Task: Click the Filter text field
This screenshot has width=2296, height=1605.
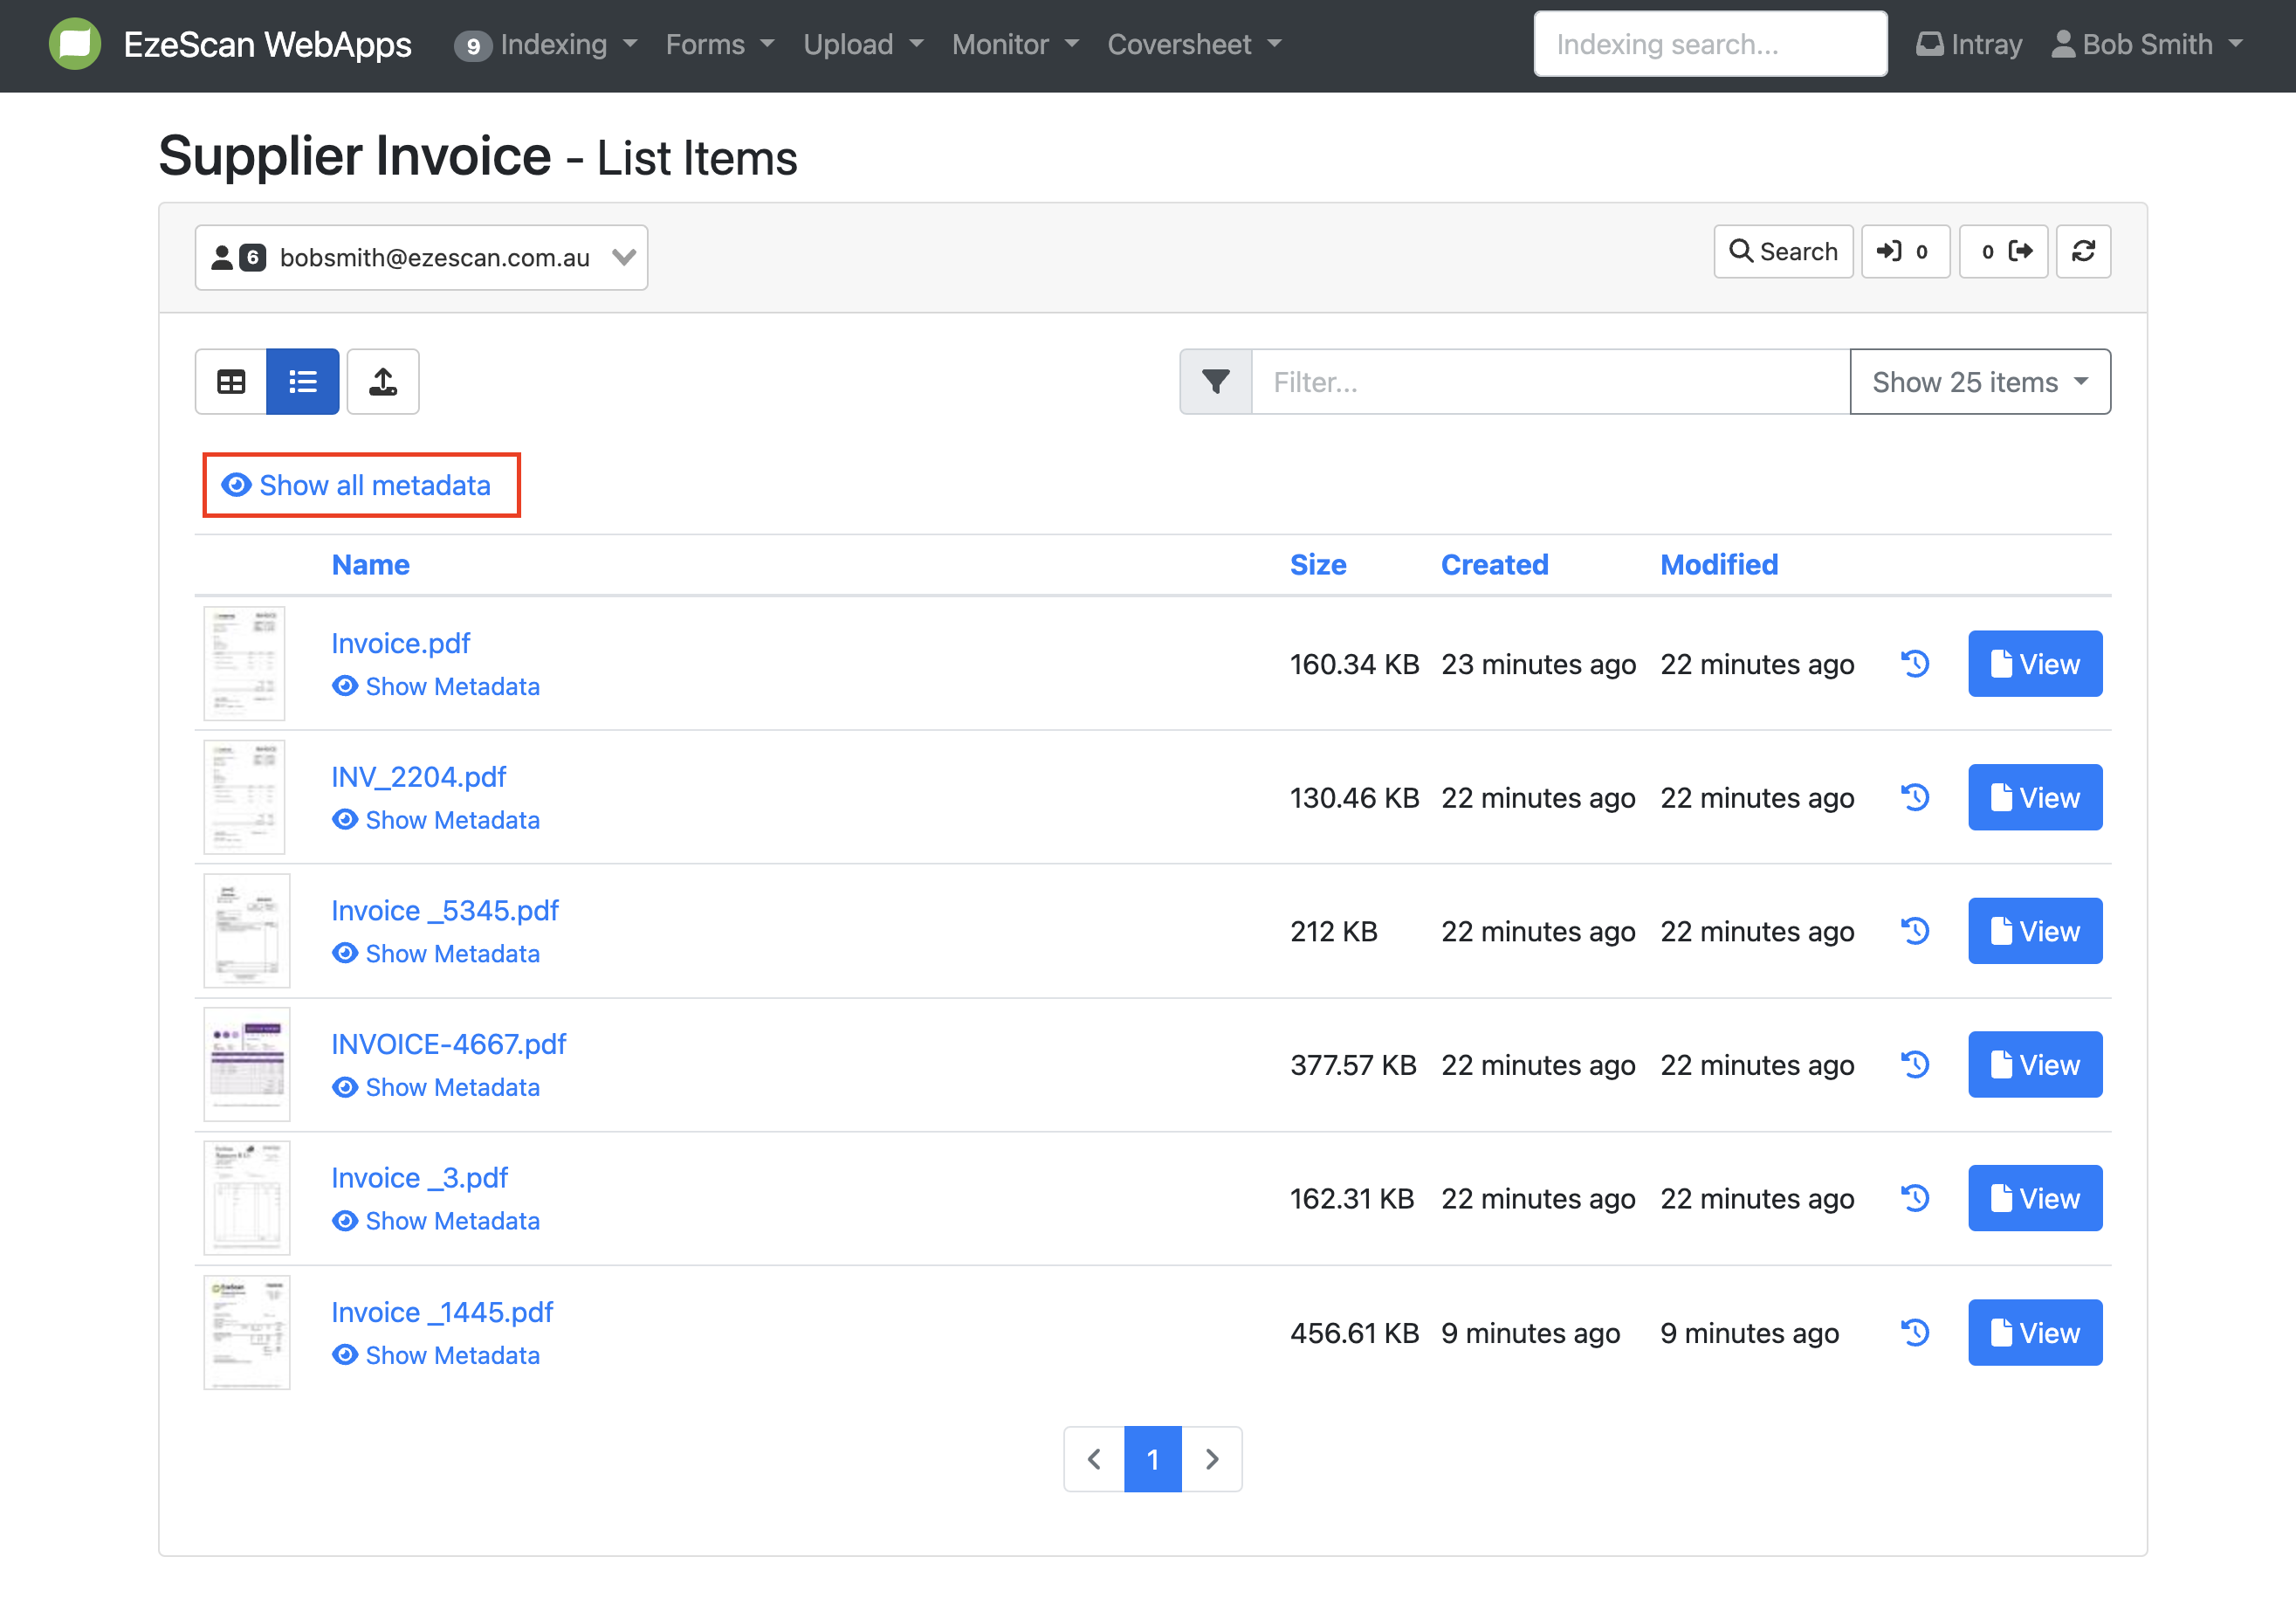Action: pyautogui.click(x=1549, y=382)
